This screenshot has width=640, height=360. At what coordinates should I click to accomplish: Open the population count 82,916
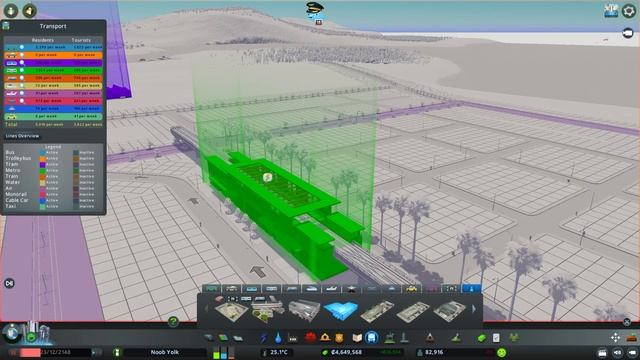click(434, 352)
